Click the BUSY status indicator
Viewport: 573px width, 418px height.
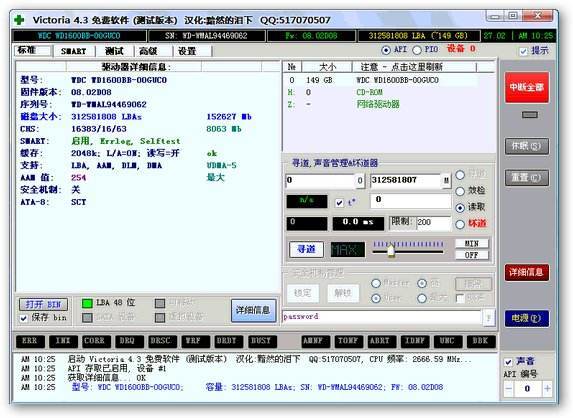tap(262, 341)
